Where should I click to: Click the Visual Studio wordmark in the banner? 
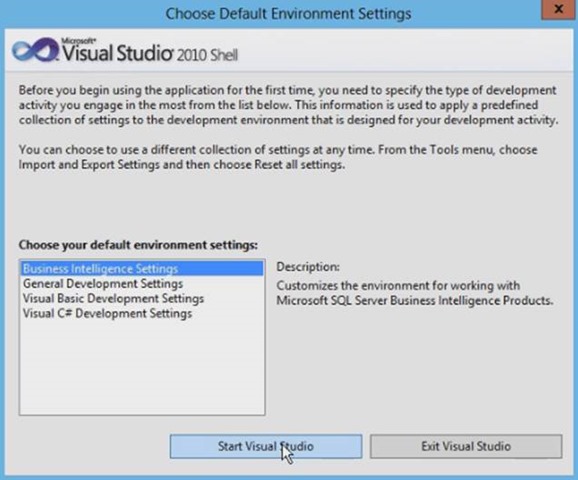click(117, 53)
